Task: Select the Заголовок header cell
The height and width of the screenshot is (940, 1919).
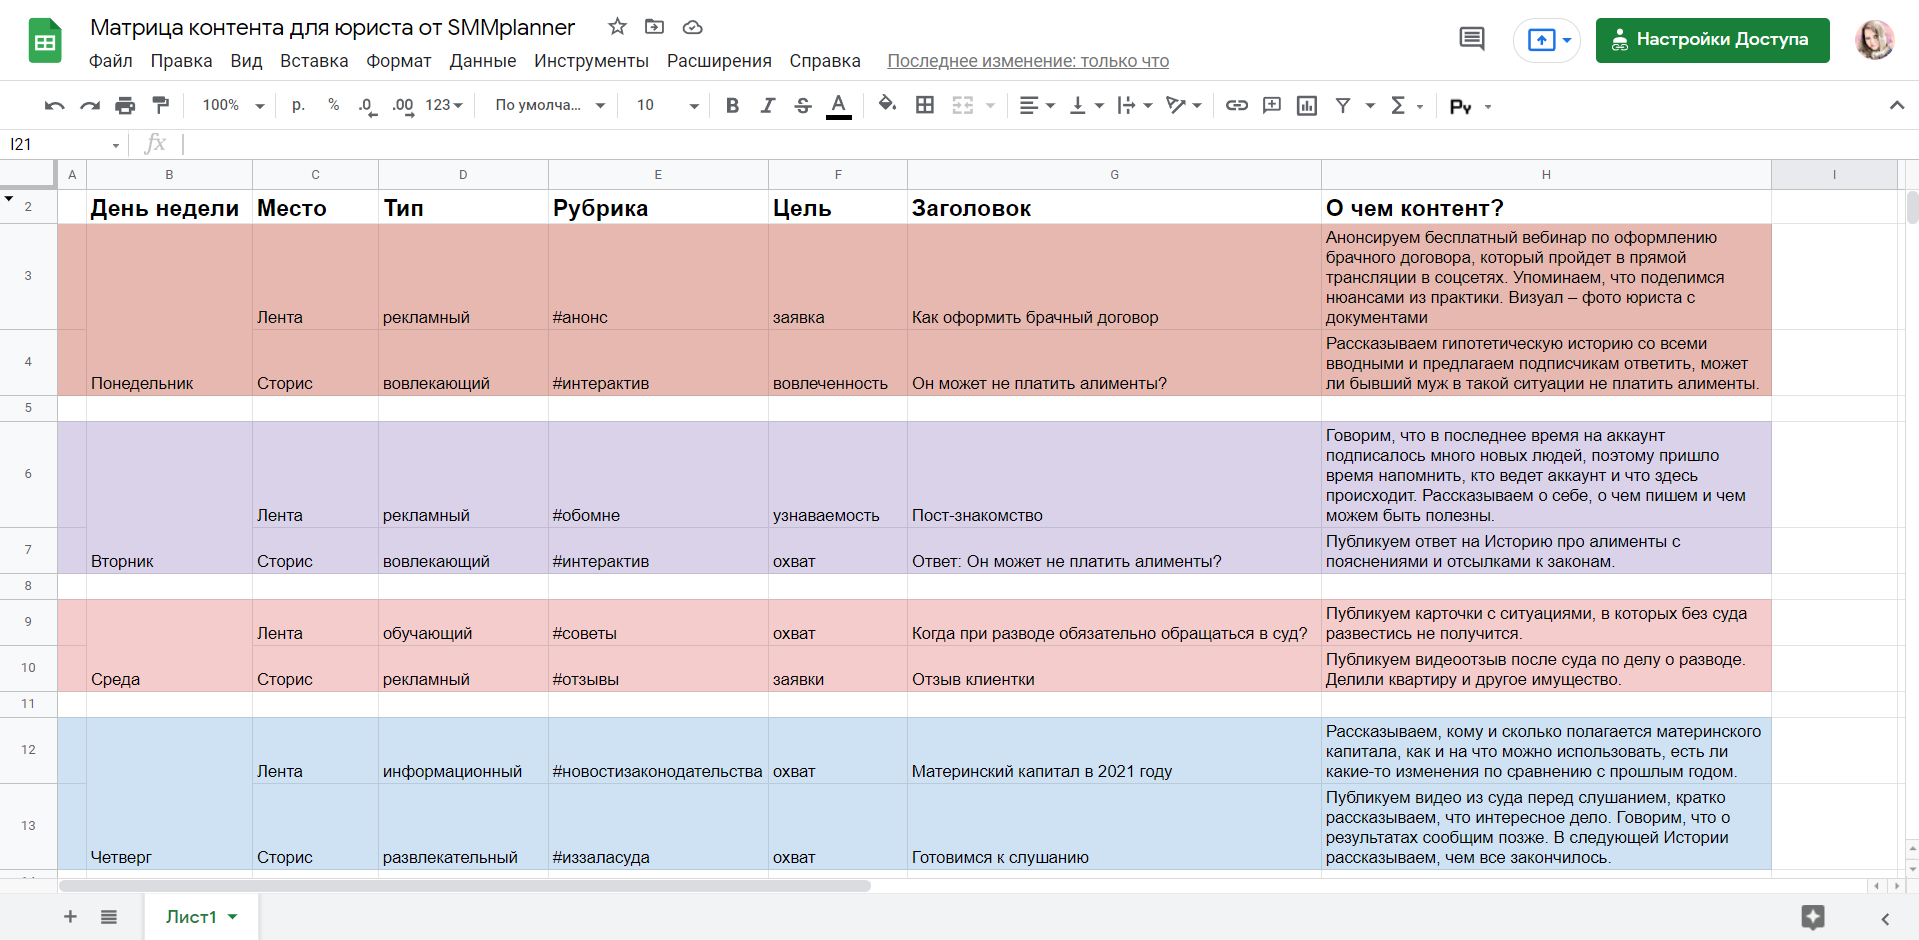Action: [1114, 207]
